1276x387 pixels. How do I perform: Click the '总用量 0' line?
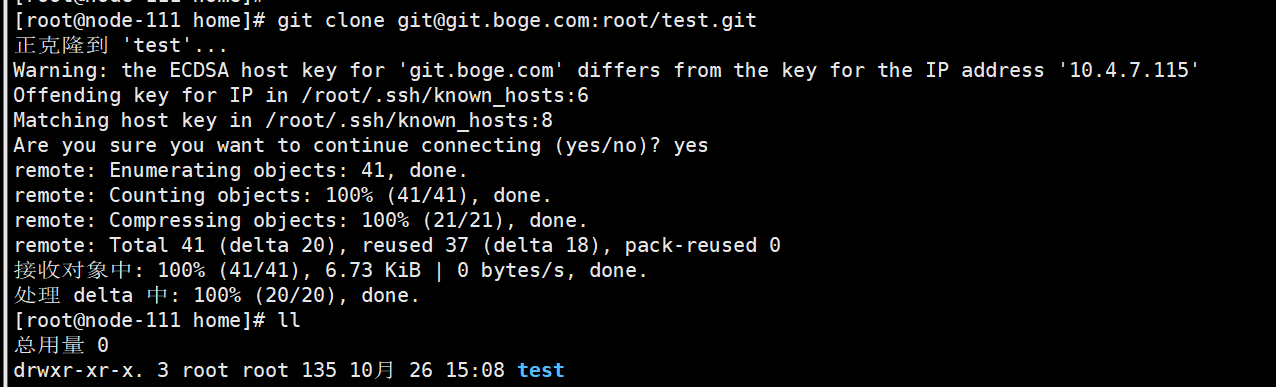61,345
